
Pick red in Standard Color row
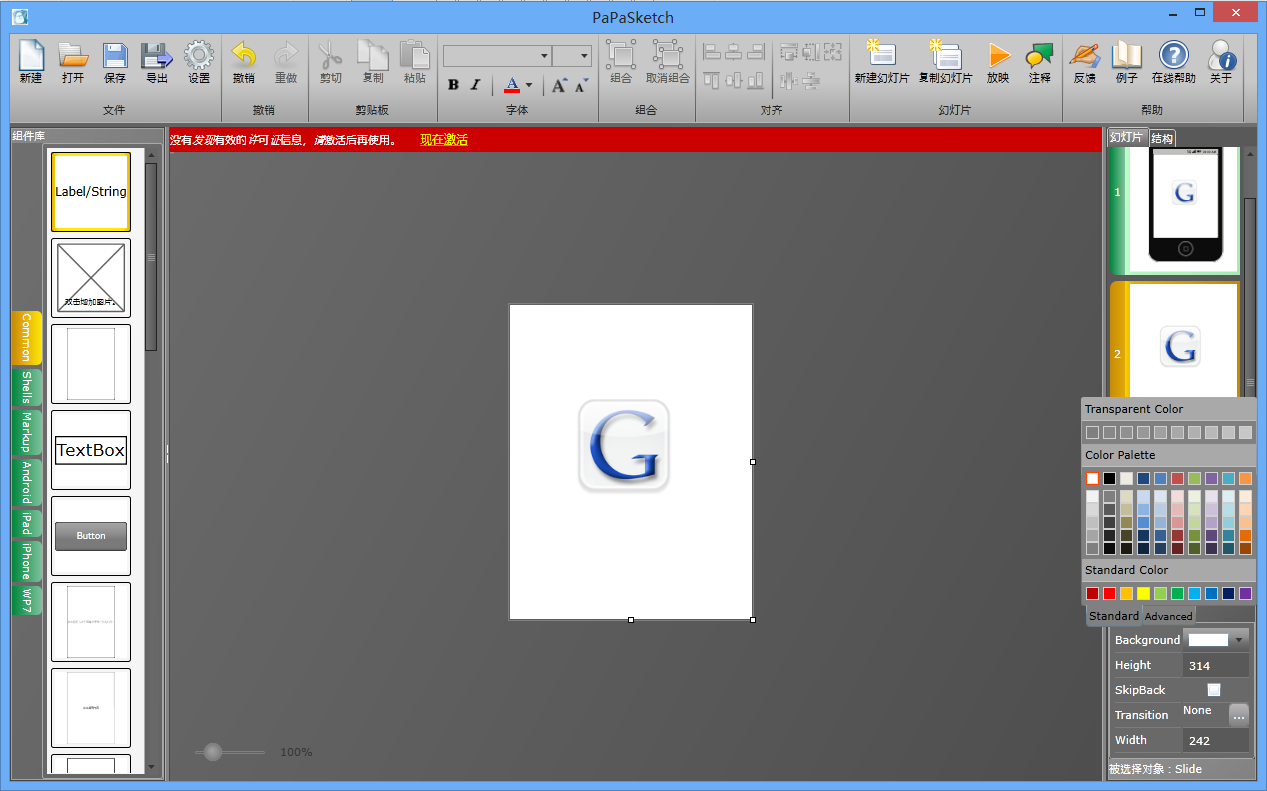point(1109,594)
